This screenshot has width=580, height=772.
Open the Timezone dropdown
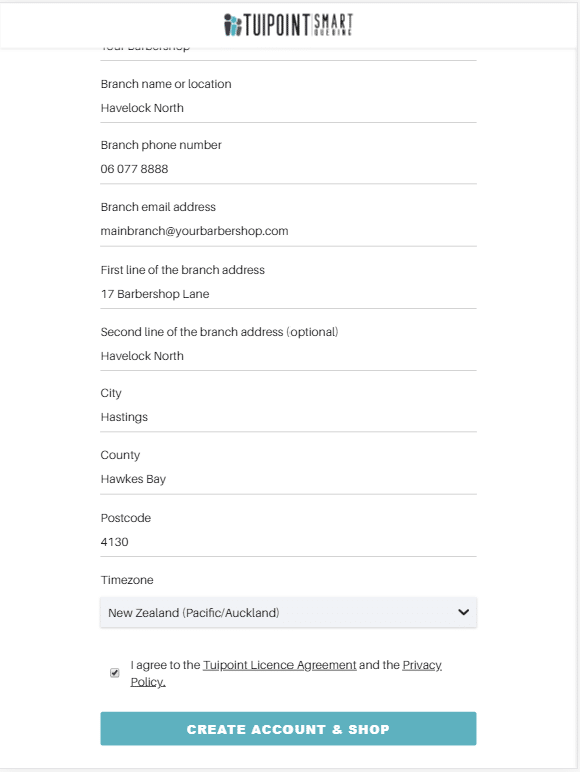tap(289, 612)
